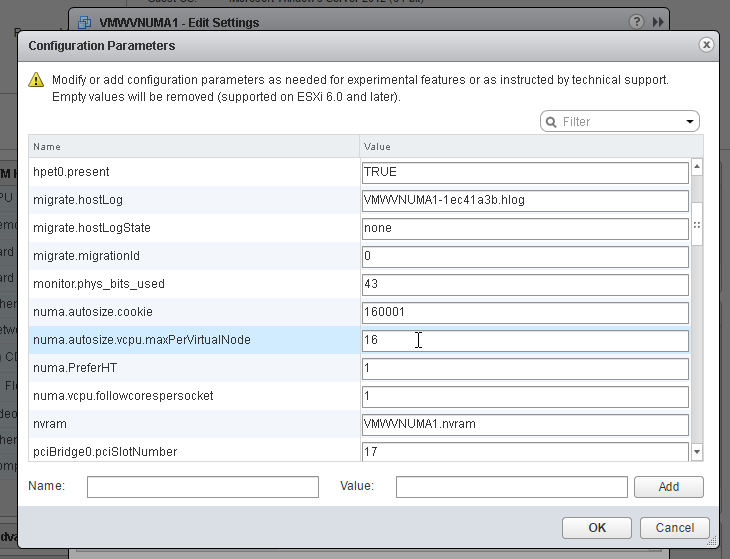Edit the migrate.hostLogState value field
The width and height of the screenshot is (730, 559).
pos(525,228)
